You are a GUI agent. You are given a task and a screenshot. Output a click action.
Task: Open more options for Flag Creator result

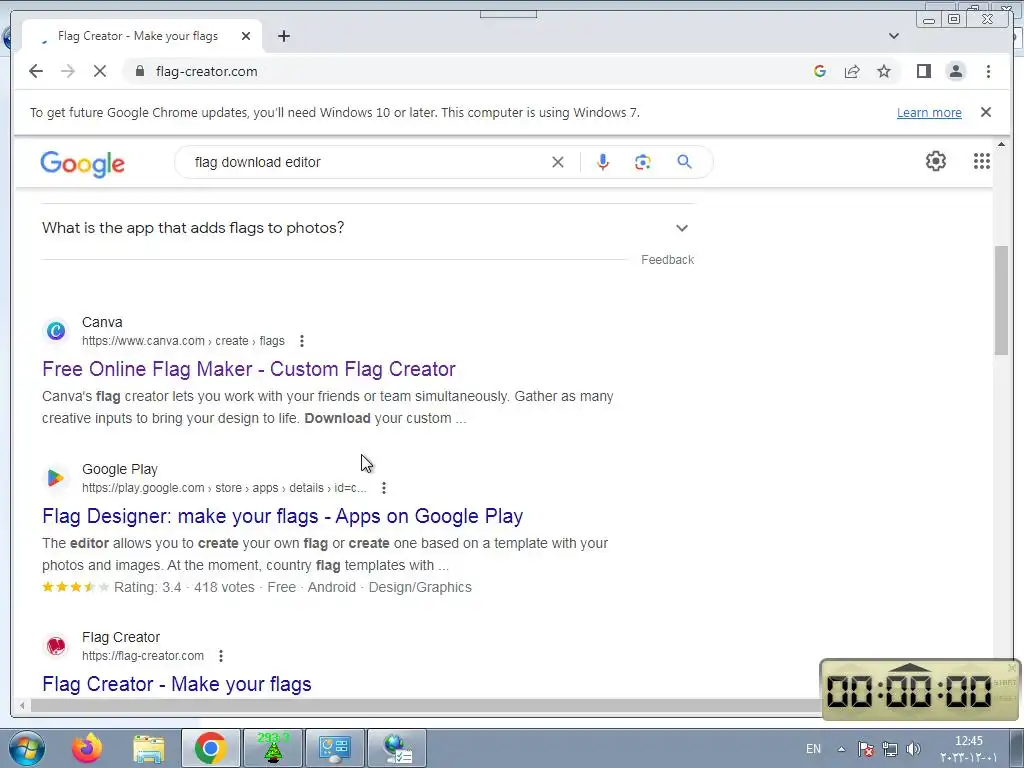(221, 656)
